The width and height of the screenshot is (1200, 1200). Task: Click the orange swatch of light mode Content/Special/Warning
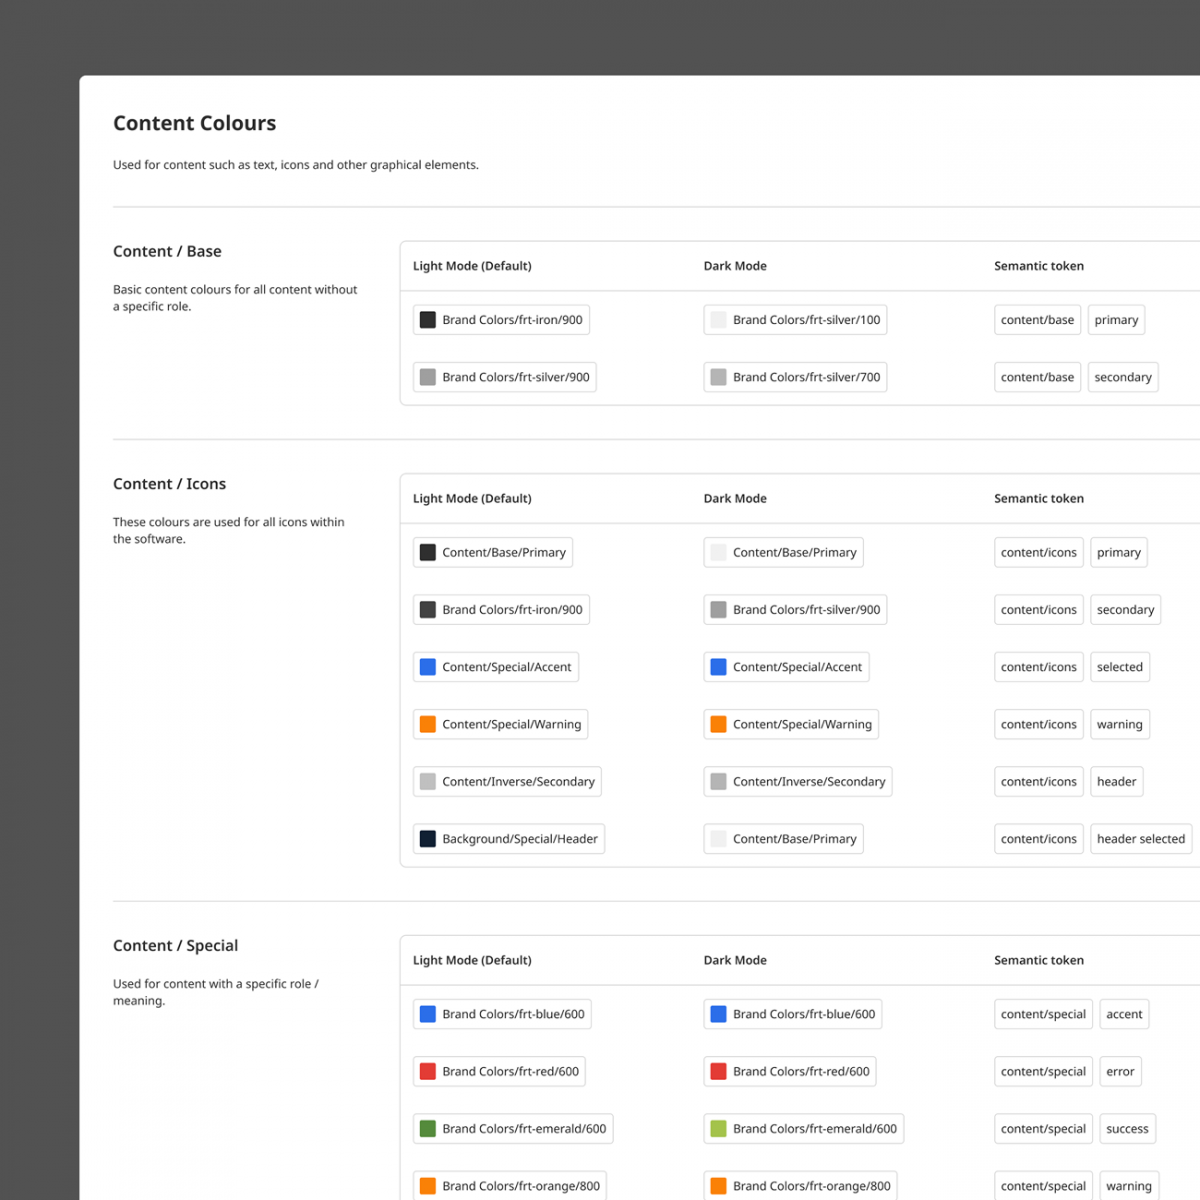[427, 724]
